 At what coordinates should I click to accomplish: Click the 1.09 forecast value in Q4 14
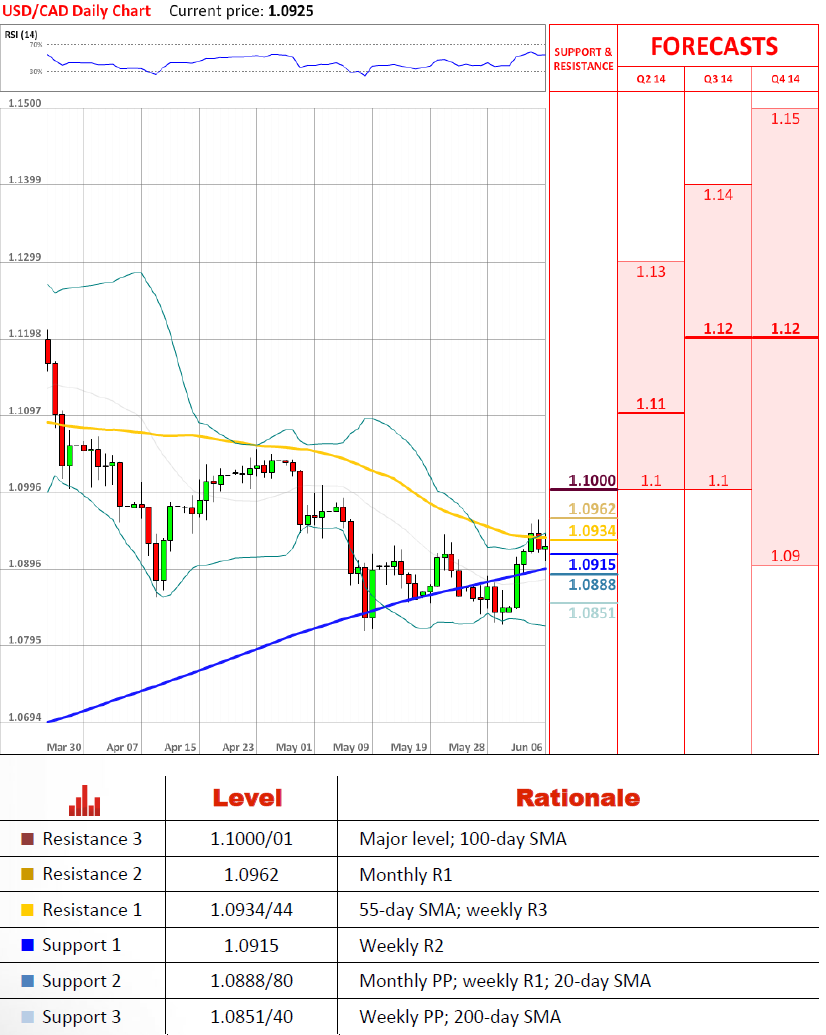click(785, 556)
